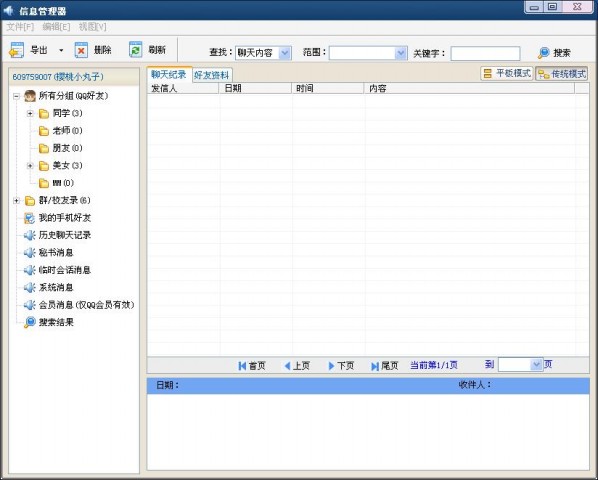Select the last (0) folder icon under QQ好友
The image size is (598, 480).
[x=44, y=183]
